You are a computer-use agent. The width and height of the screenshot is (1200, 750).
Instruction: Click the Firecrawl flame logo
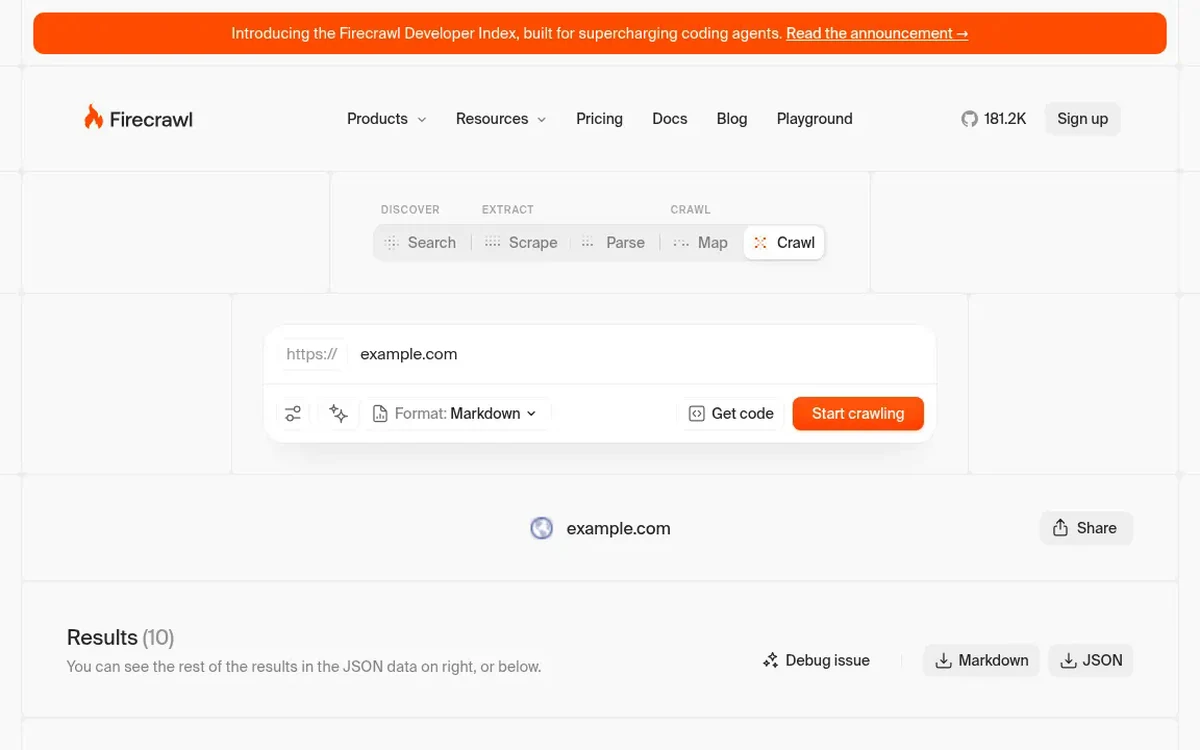[138, 118]
